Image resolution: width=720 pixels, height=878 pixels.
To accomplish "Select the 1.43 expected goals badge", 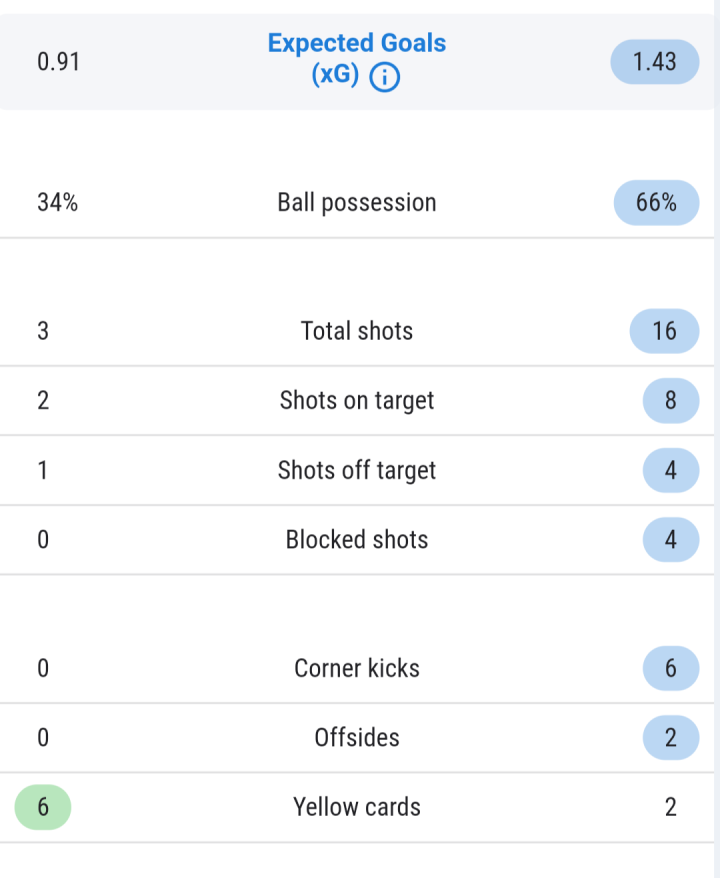I will pos(654,62).
